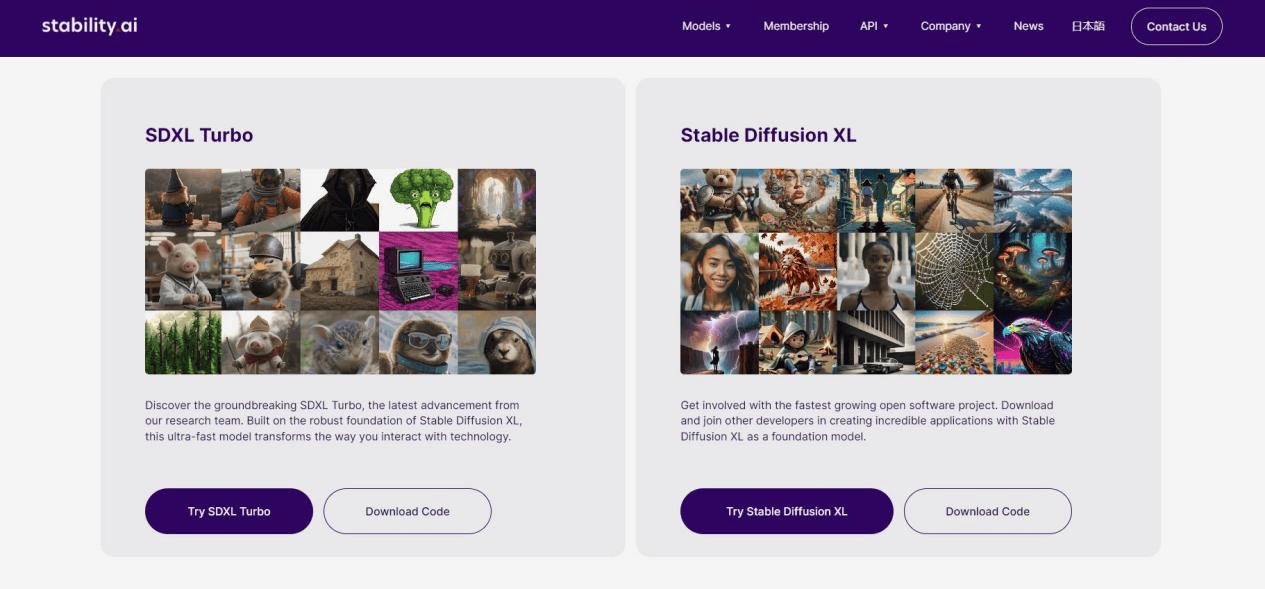Click the SDXL Turbo heading
The image size is (1265, 589).
(x=199, y=135)
